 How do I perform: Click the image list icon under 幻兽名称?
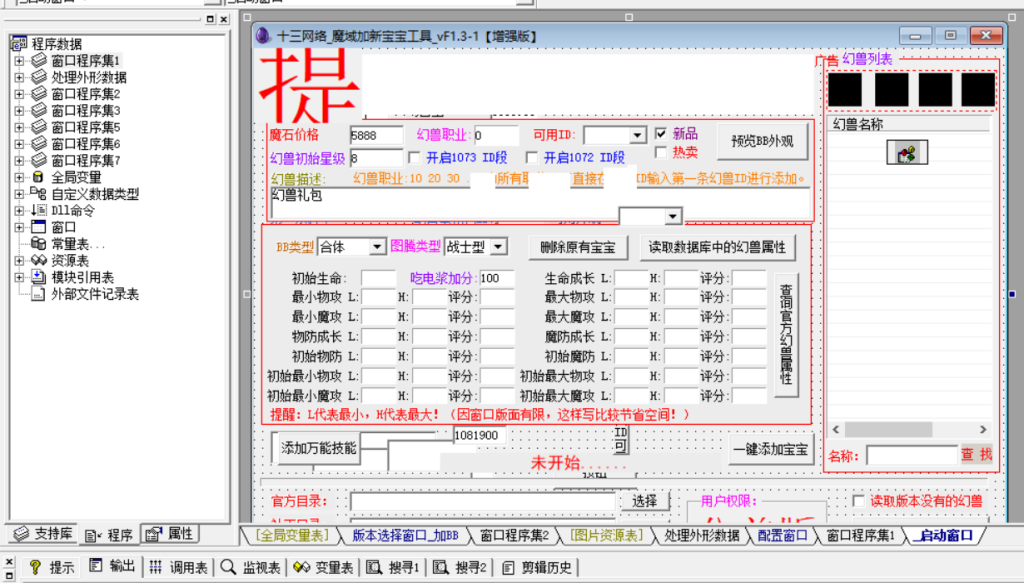click(907, 153)
